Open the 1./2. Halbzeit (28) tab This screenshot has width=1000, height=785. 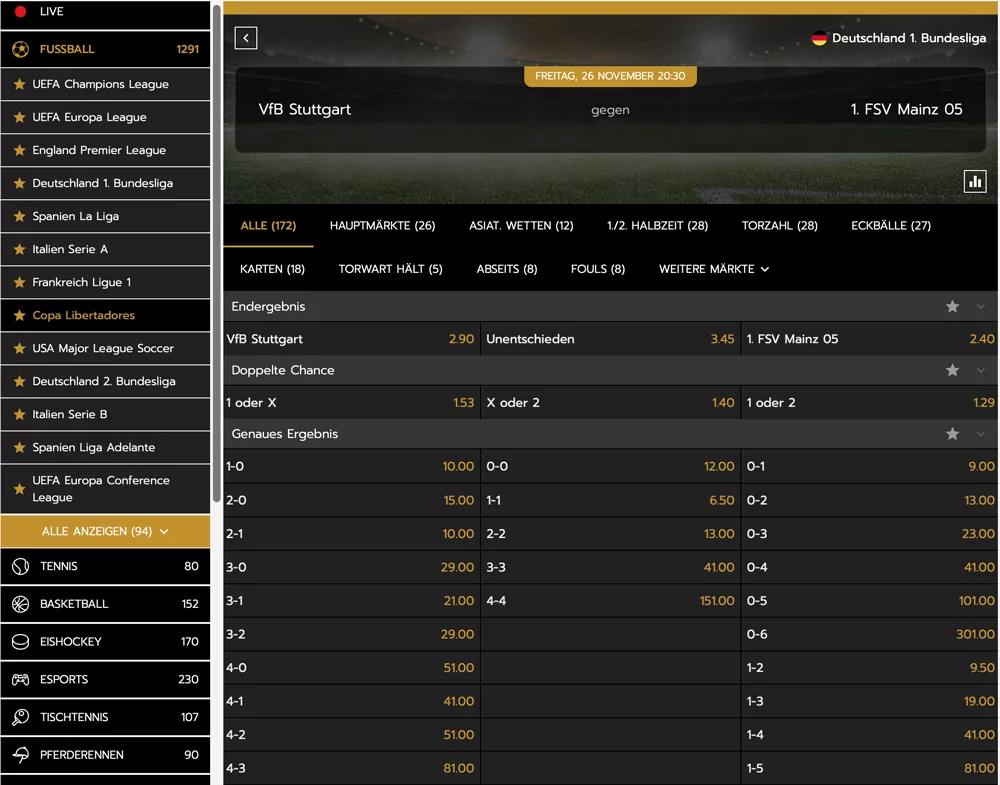point(658,226)
